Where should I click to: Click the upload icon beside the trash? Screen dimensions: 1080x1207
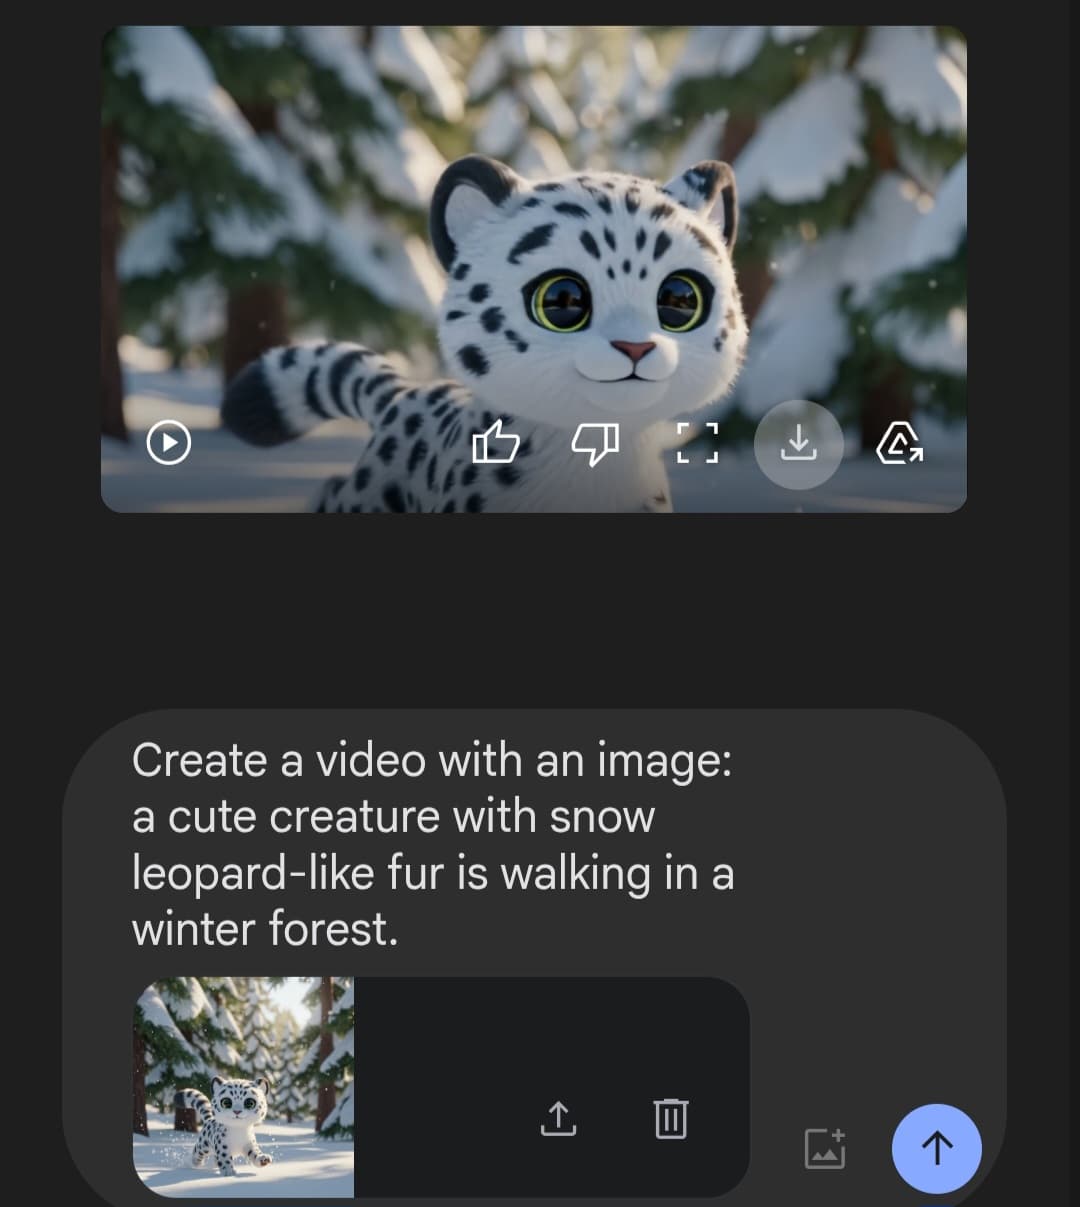coord(559,1118)
